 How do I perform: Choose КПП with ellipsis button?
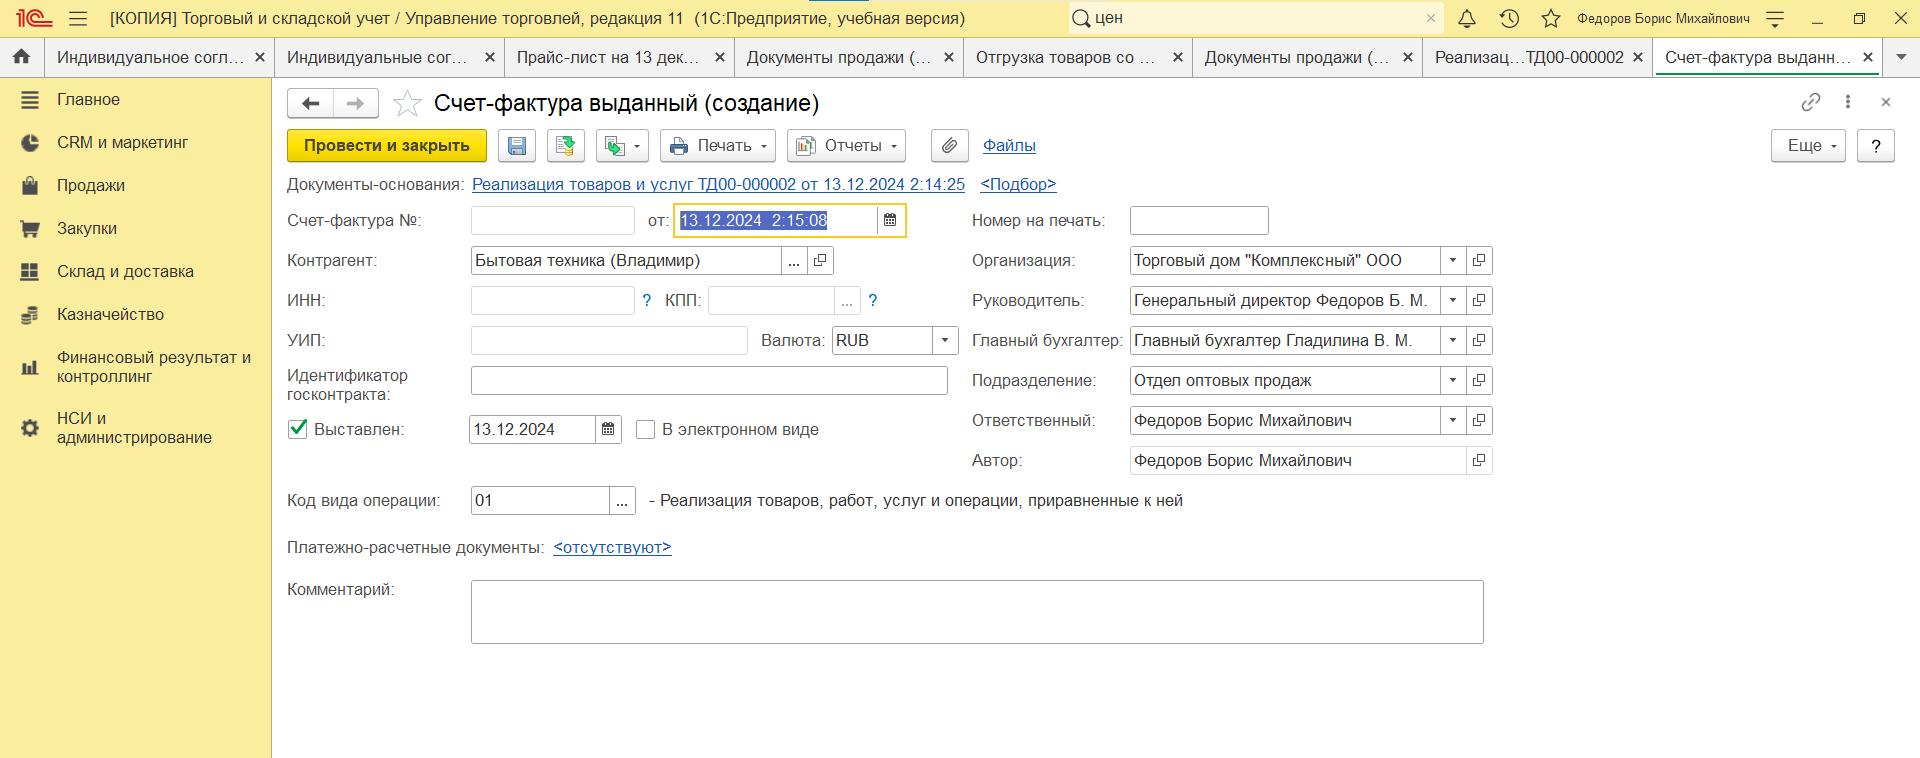click(x=847, y=300)
